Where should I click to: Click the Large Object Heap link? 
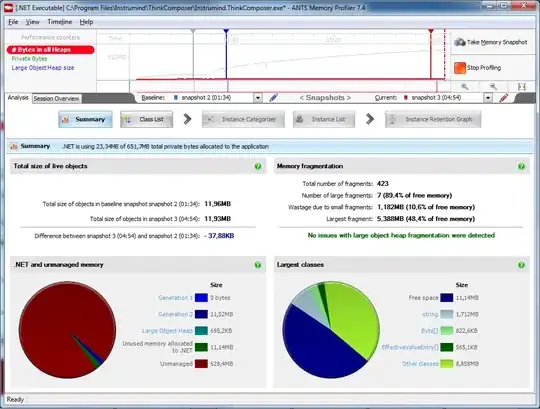point(167,331)
